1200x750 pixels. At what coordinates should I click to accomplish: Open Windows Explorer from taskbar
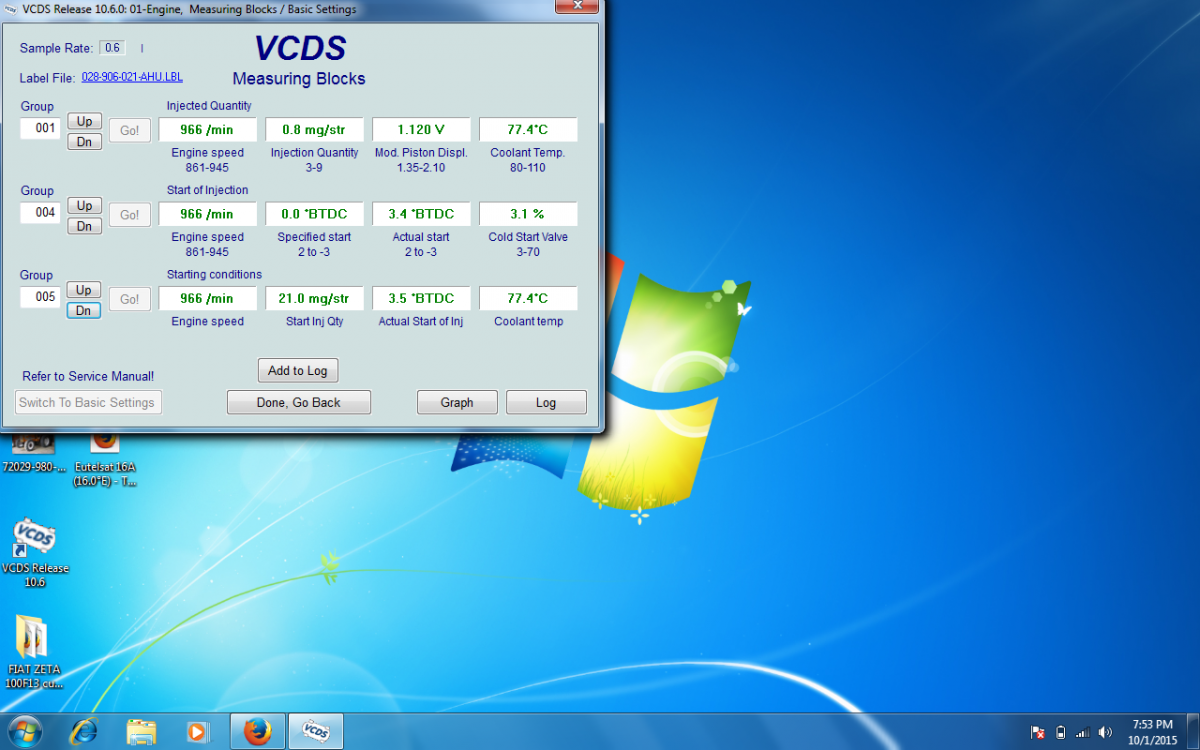click(x=141, y=731)
